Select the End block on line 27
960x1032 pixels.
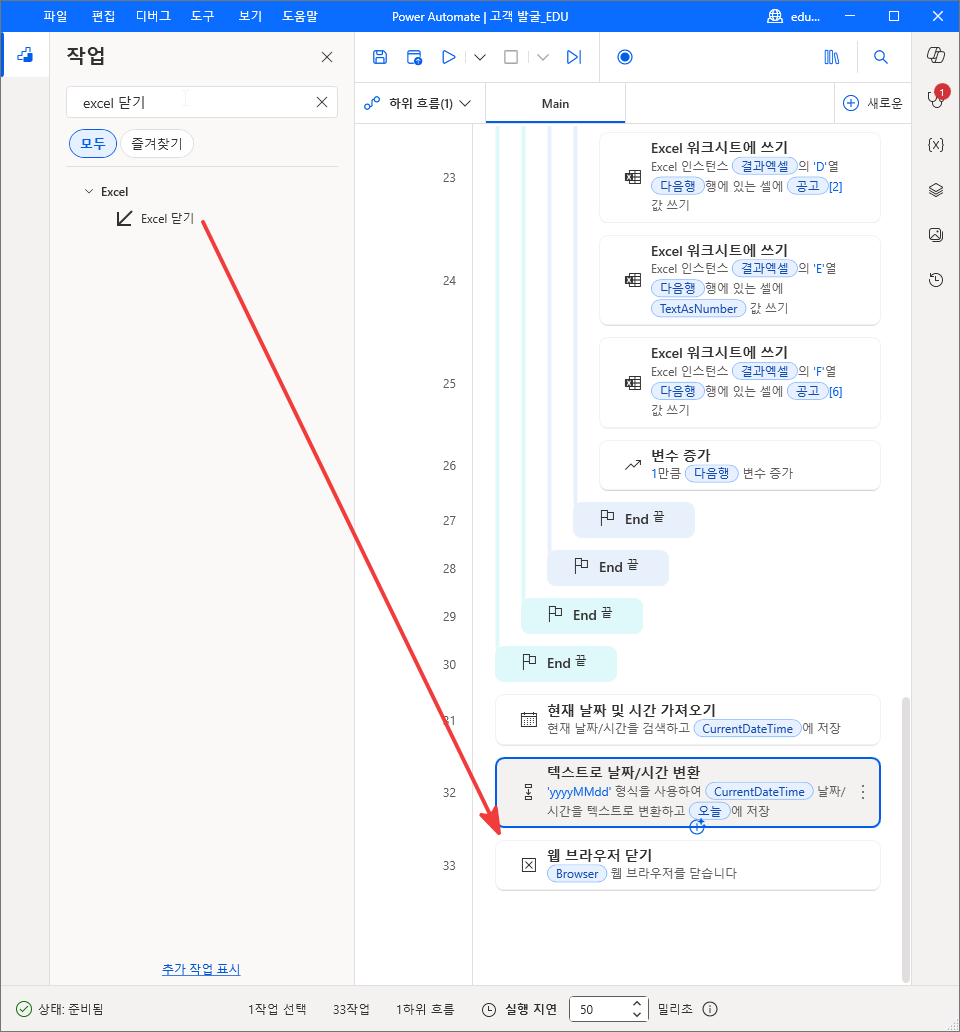click(x=634, y=519)
